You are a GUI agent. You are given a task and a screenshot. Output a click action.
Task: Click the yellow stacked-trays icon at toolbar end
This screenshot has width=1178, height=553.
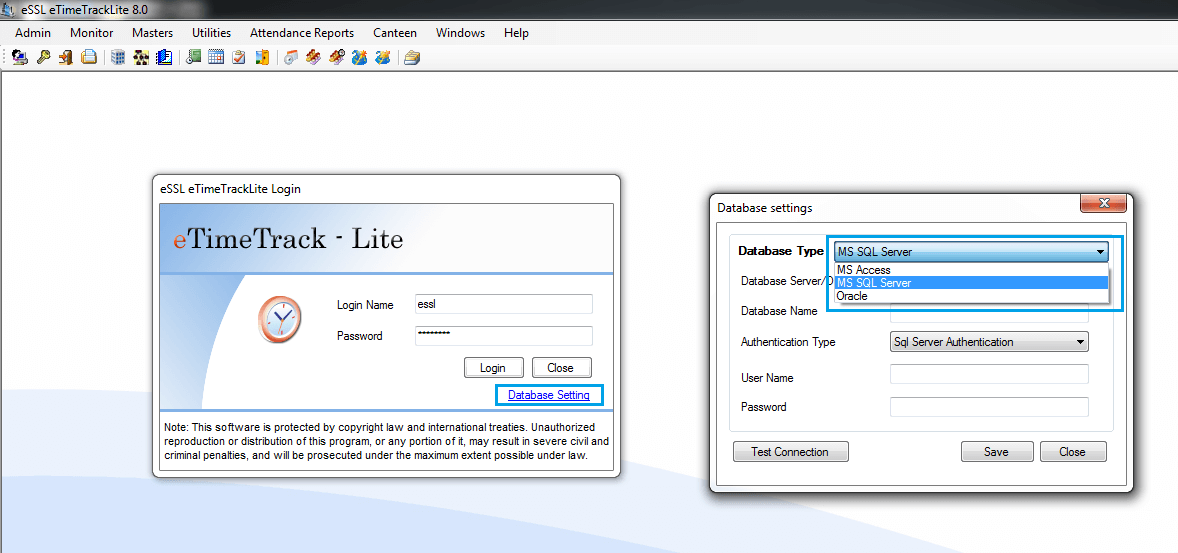coord(412,57)
